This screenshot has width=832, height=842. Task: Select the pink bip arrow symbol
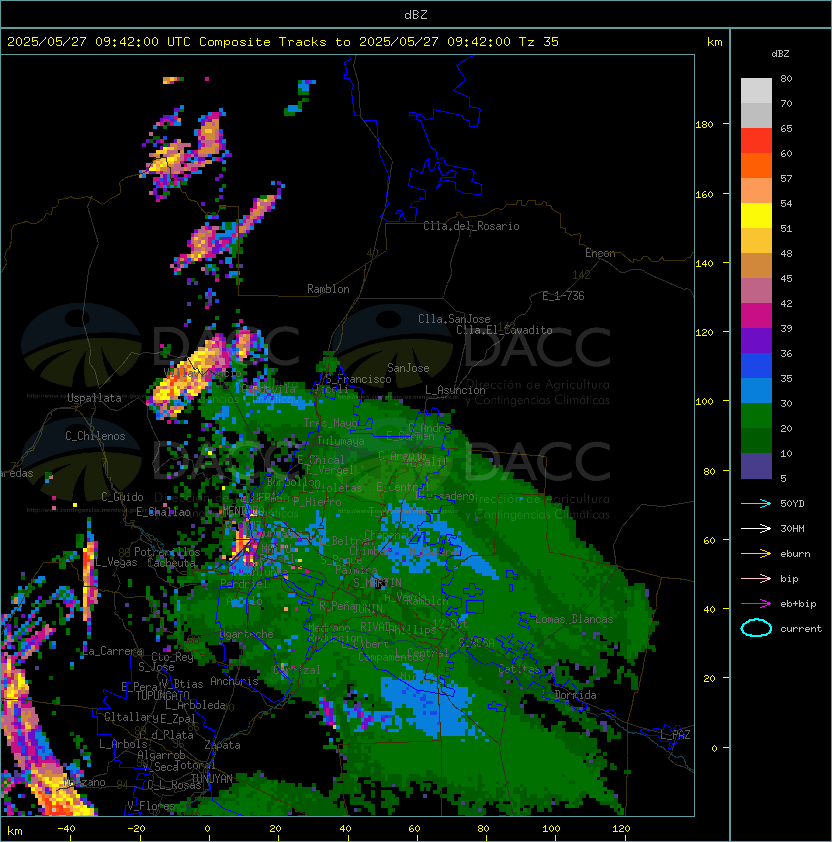point(756,579)
